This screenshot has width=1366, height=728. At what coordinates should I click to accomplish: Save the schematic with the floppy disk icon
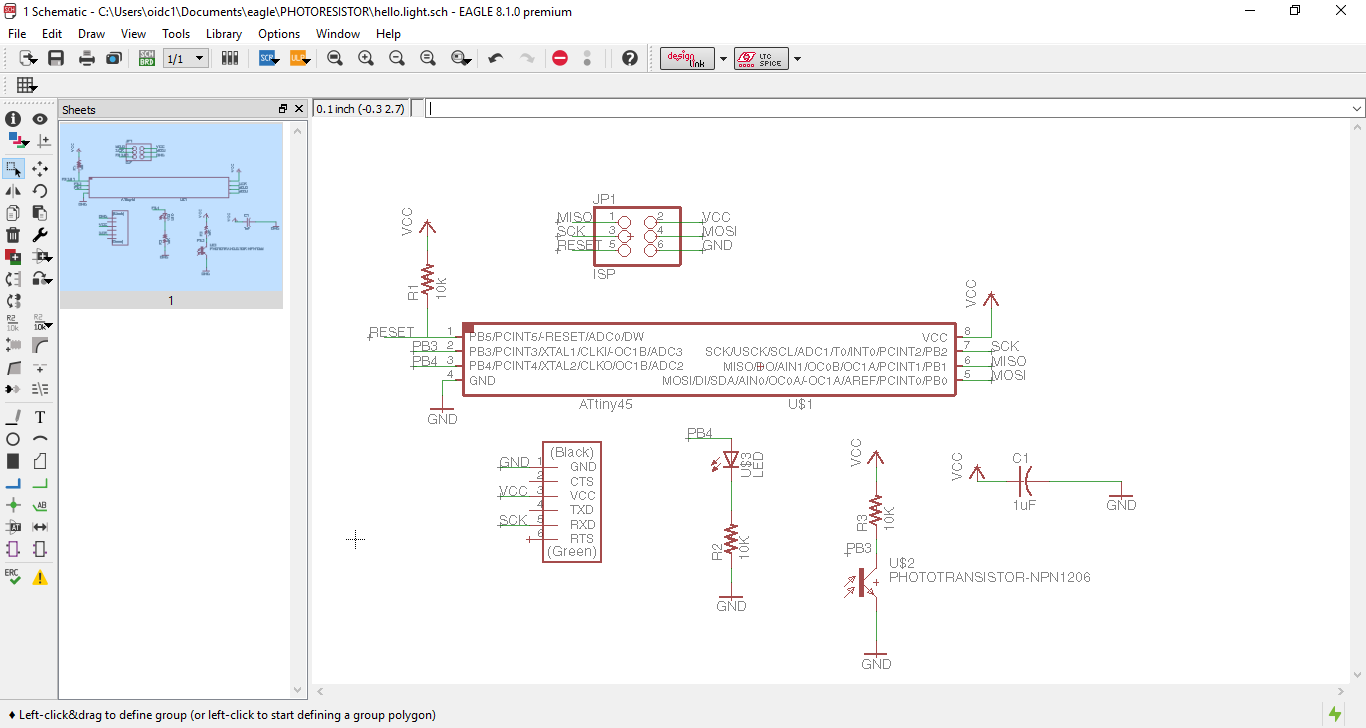(56, 59)
